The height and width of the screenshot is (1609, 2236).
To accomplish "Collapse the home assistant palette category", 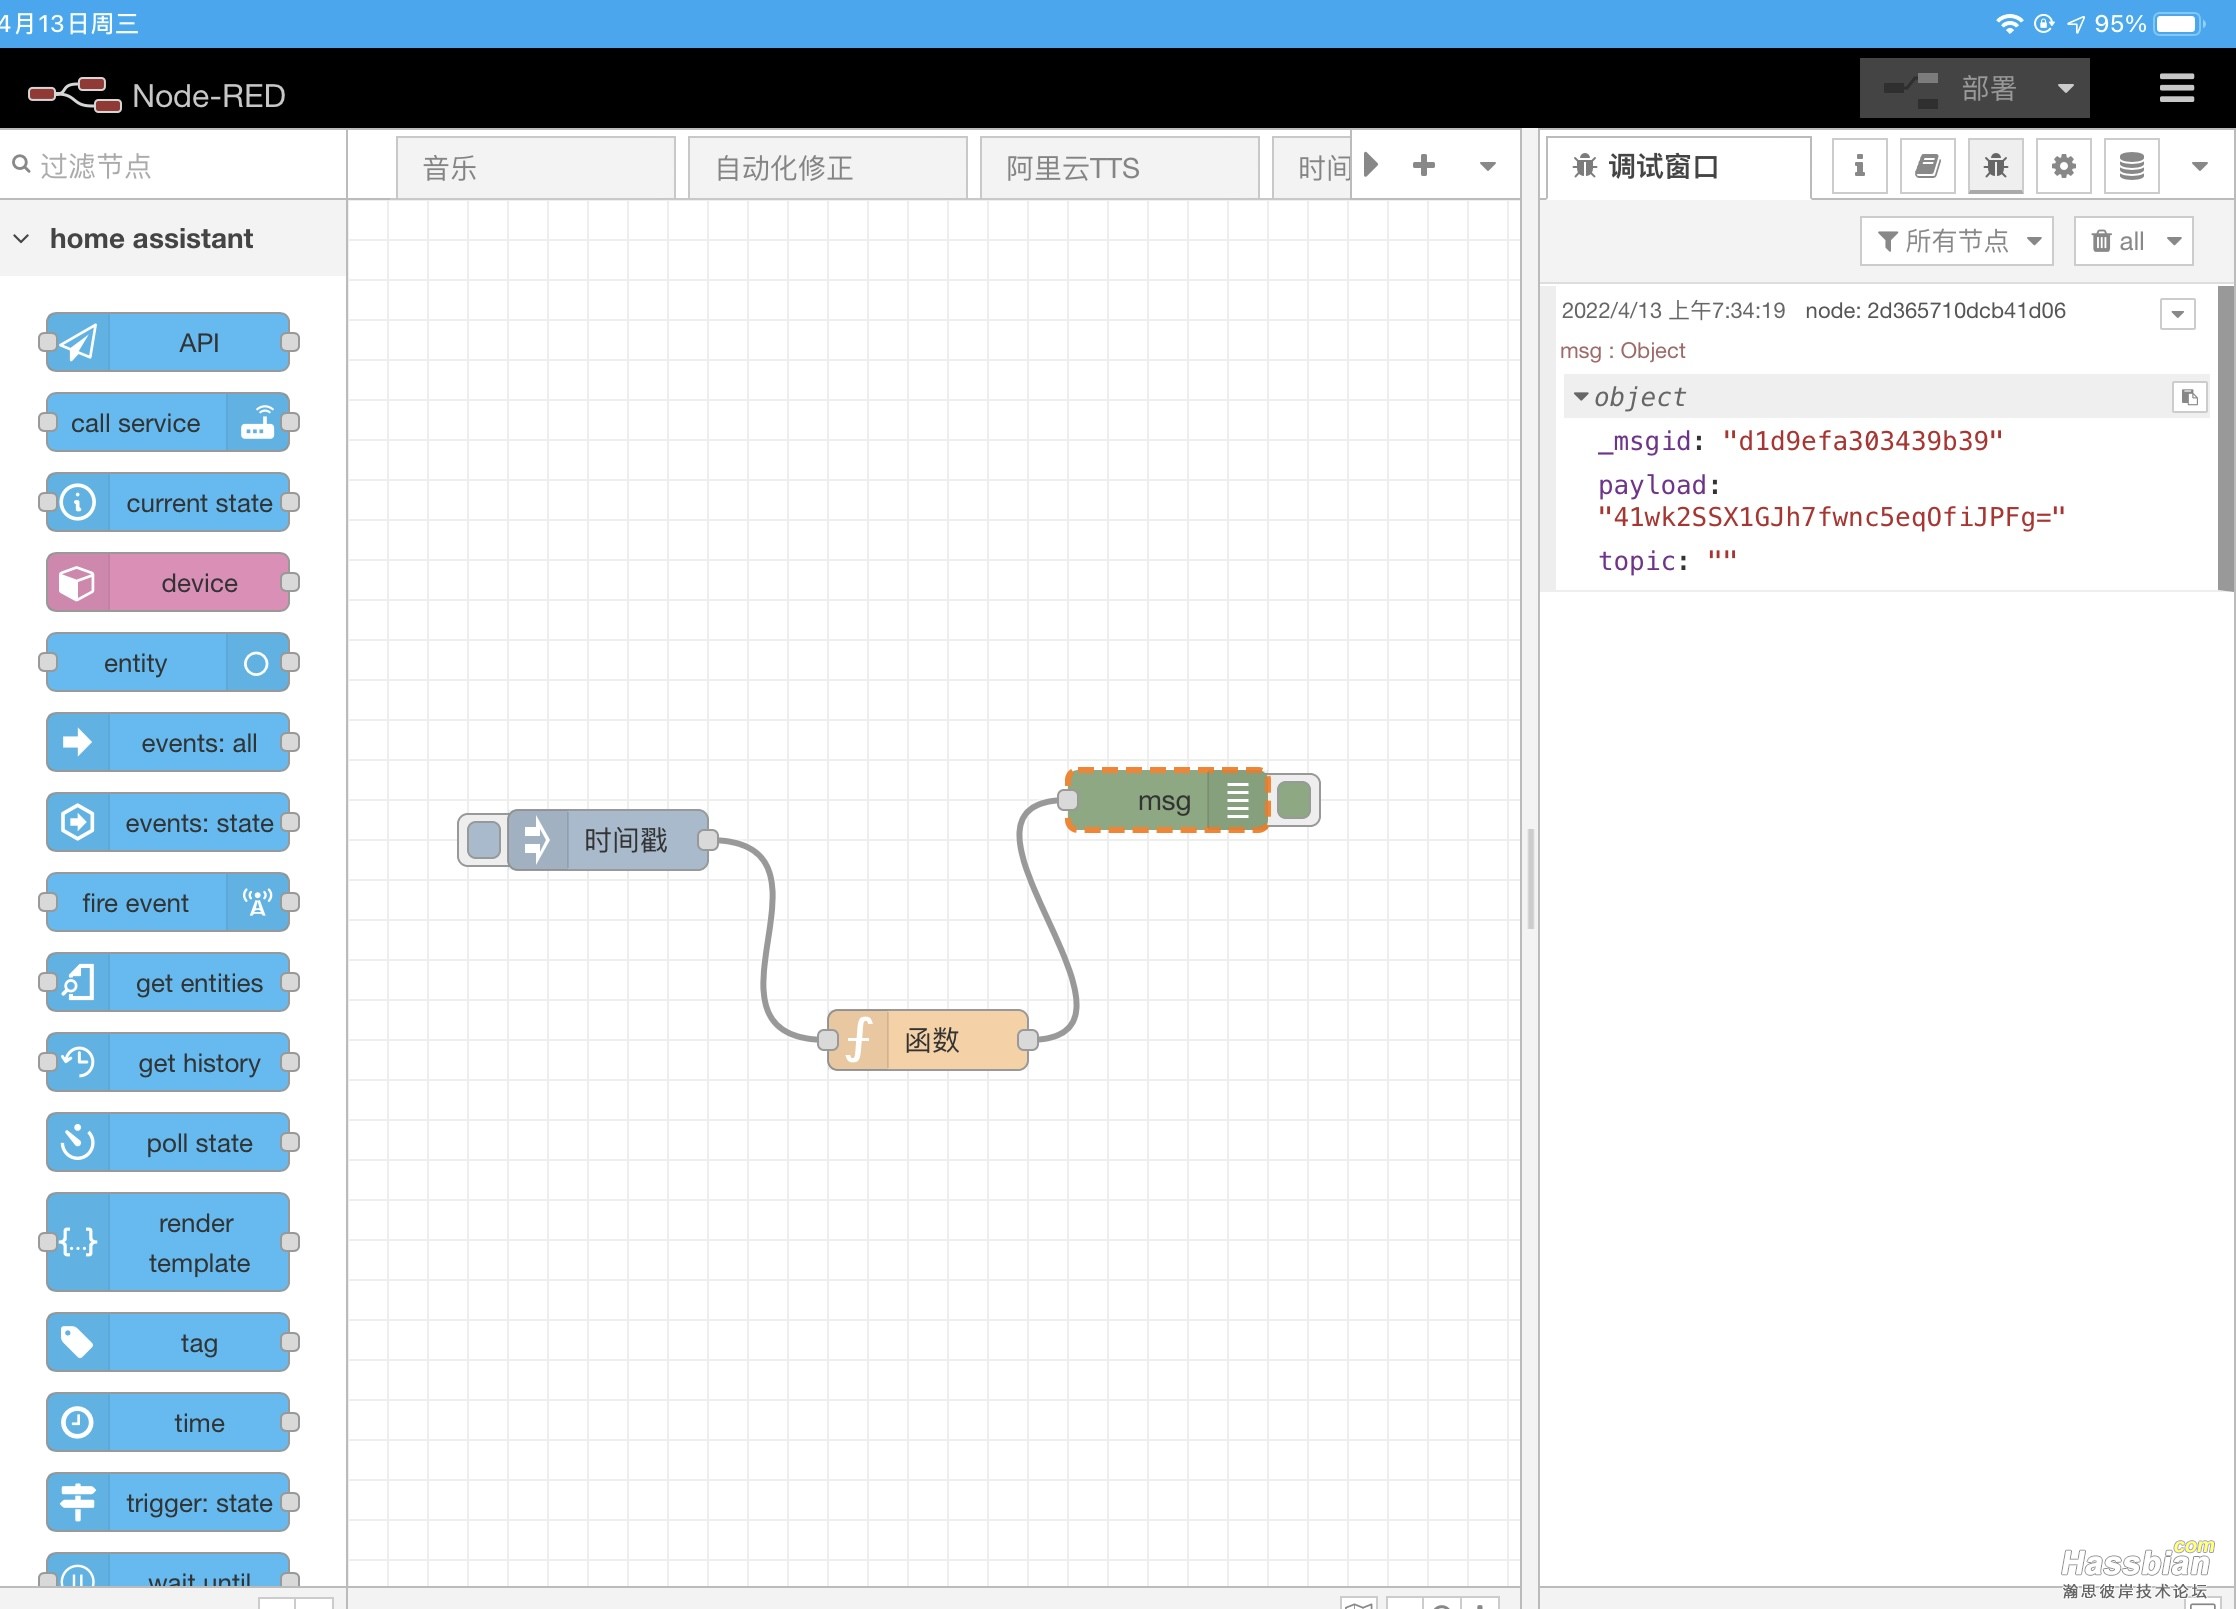I will [172, 238].
